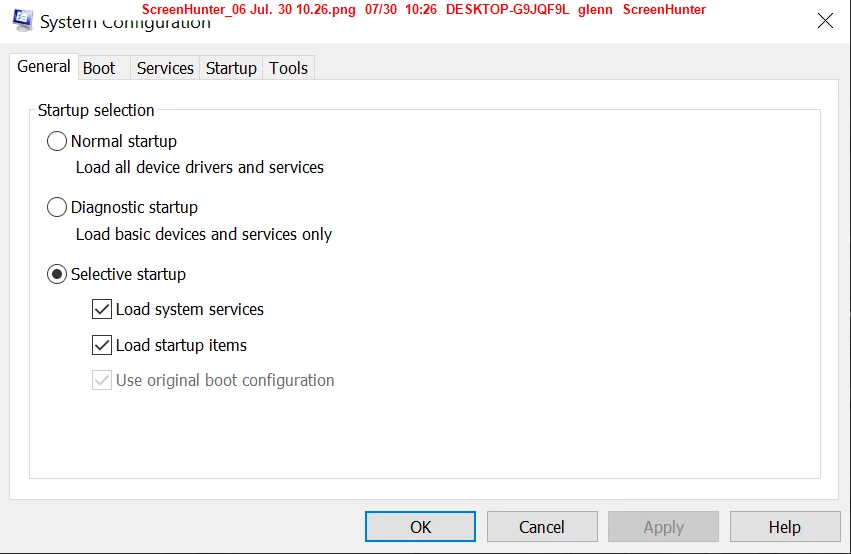851x554 pixels.
Task: Click 'Load basic devices and services only' text
Action: [204, 234]
